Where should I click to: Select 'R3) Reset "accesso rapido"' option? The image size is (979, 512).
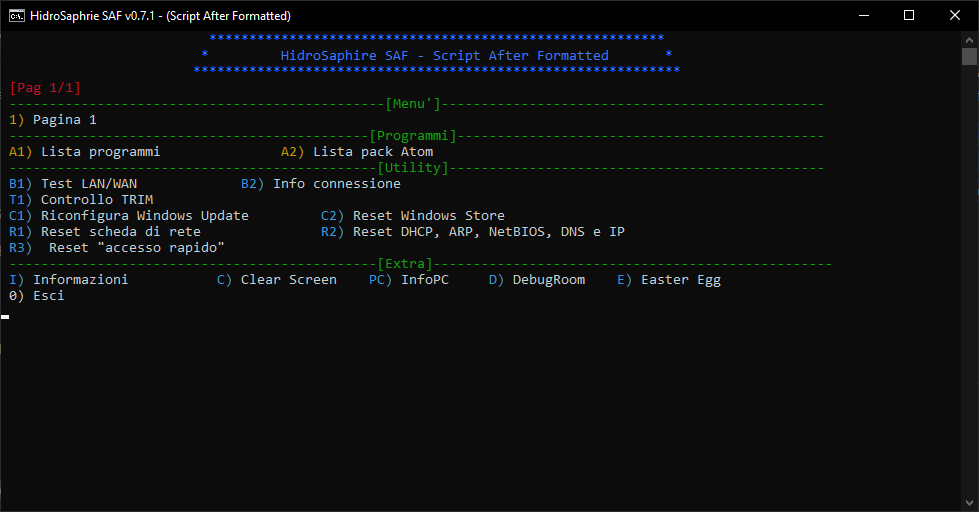tap(117, 248)
